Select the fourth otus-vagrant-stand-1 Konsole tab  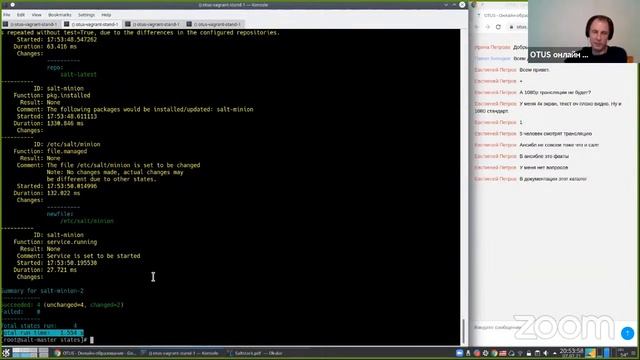click(x=215, y=24)
